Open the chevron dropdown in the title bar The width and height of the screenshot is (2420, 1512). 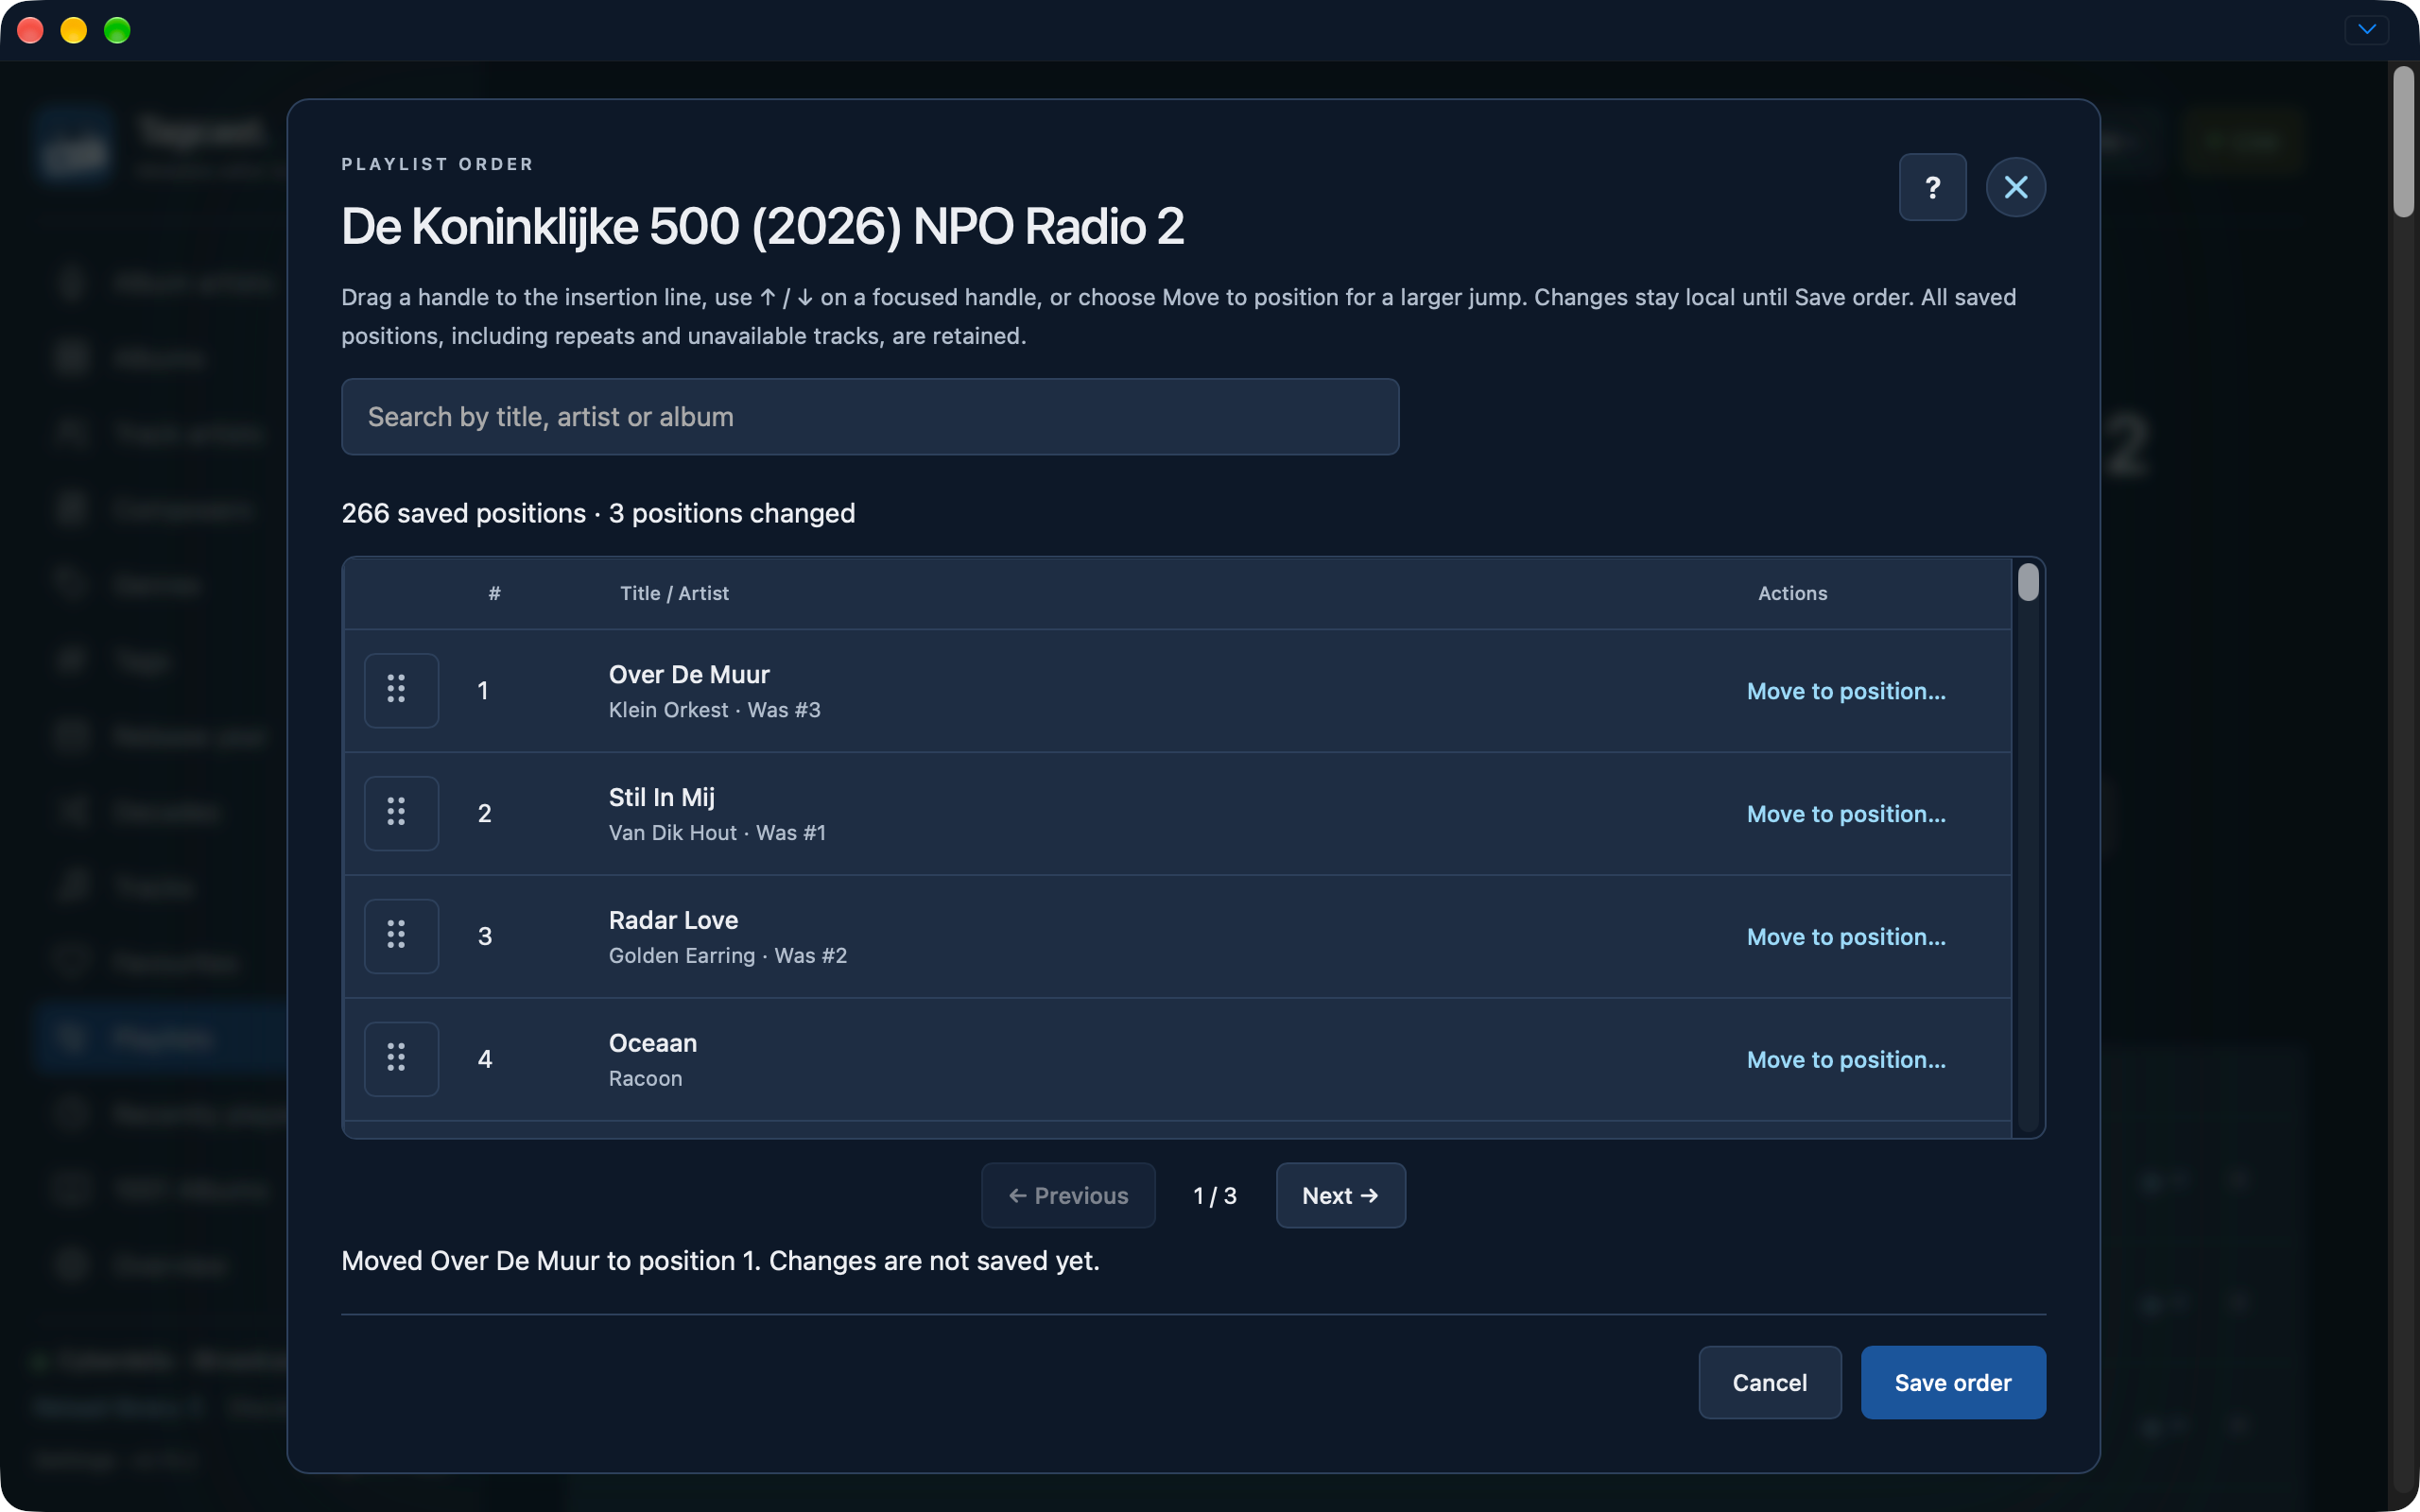click(2367, 29)
